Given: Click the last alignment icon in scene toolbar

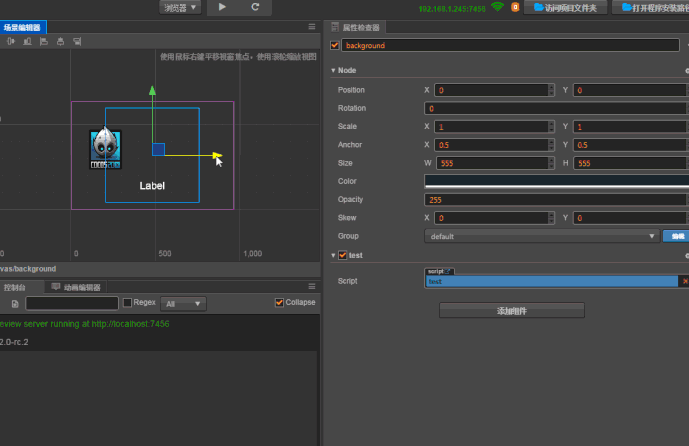Looking at the screenshot, I should tap(77, 42).
